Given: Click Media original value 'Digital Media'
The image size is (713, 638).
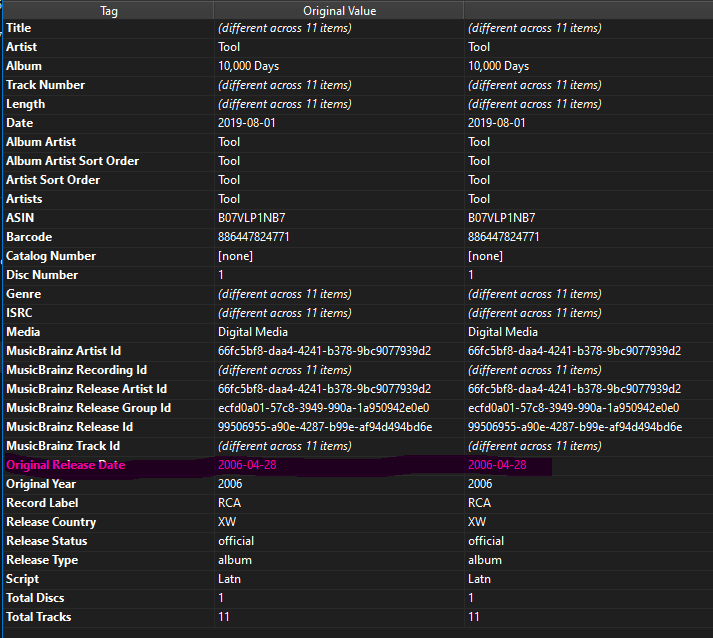Looking at the screenshot, I should (x=253, y=332).
